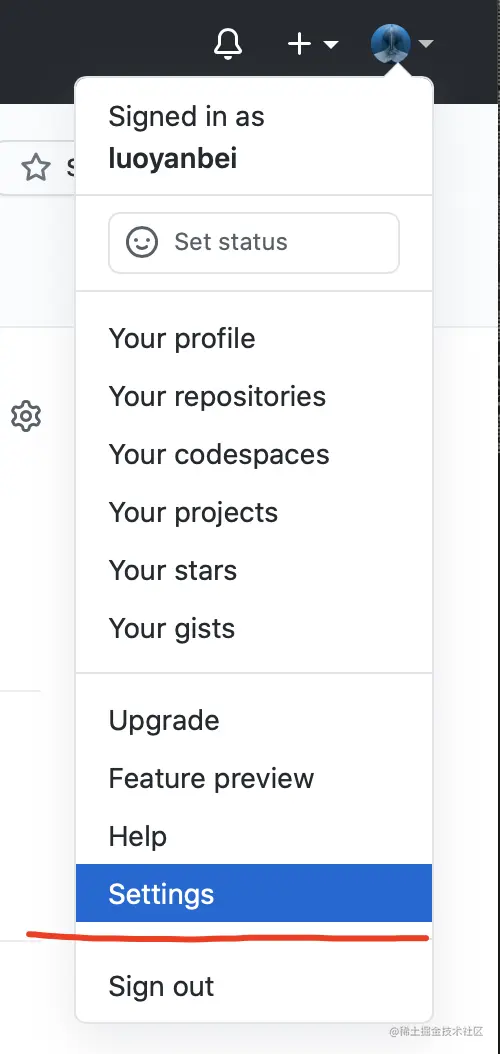Collapse the avatar menu dropdown arrow
This screenshot has height=1054, width=500.
pos(425,44)
